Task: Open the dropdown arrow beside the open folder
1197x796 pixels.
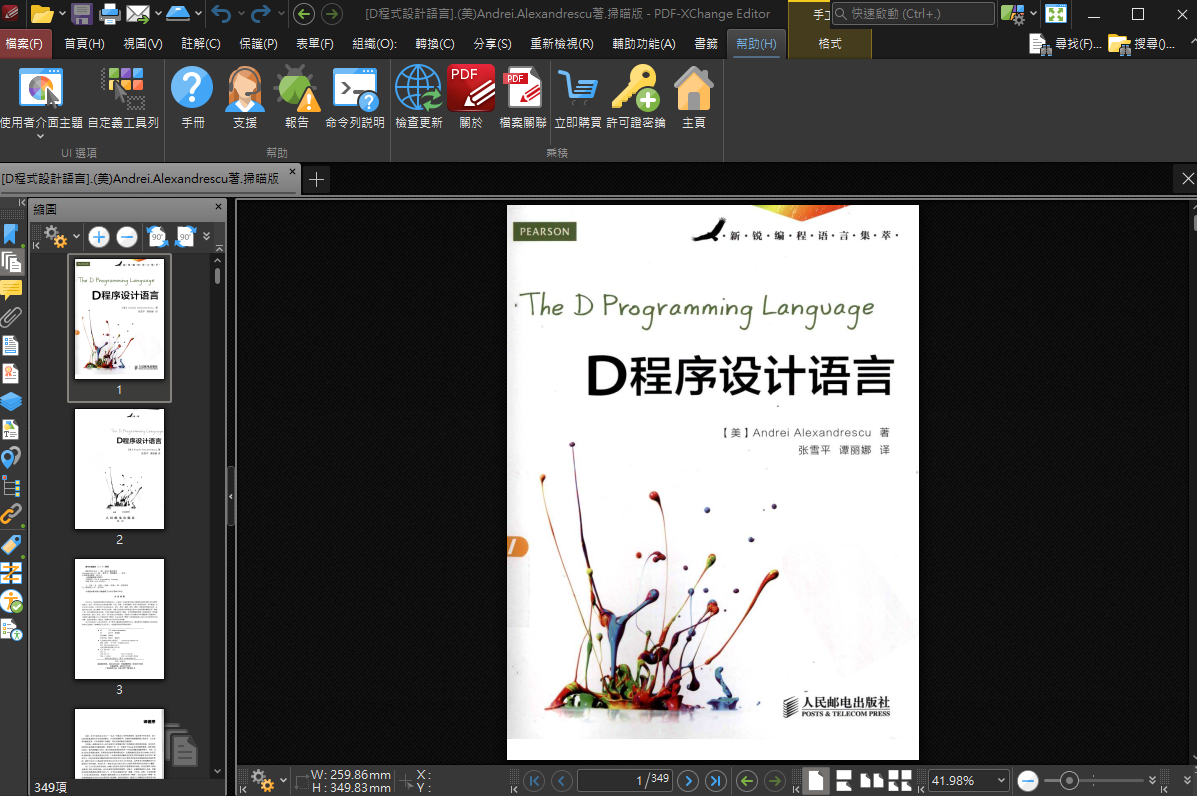Action: click(x=62, y=14)
